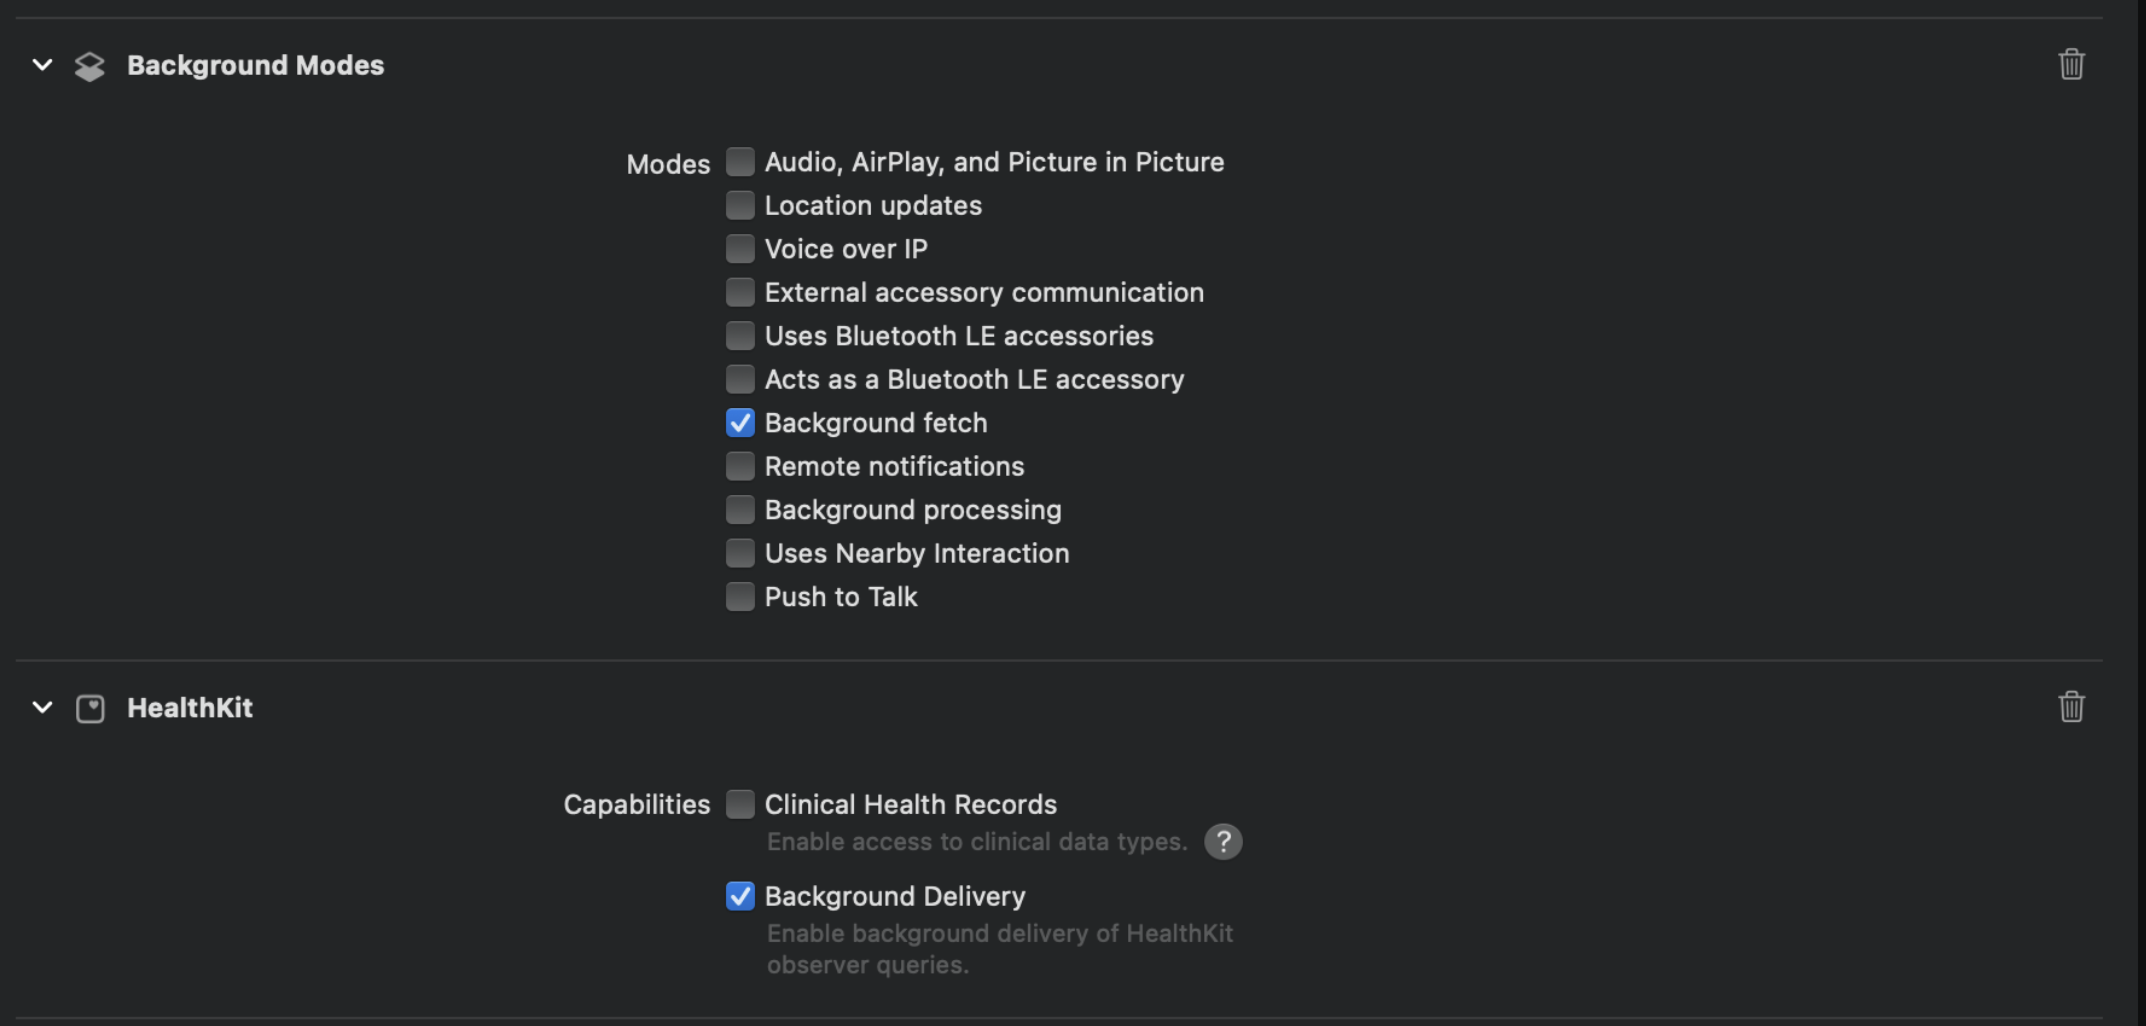Delete the Background Modes capability with trash icon
Viewport: 2146px width, 1026px height.
click(x=2071, y=65)
